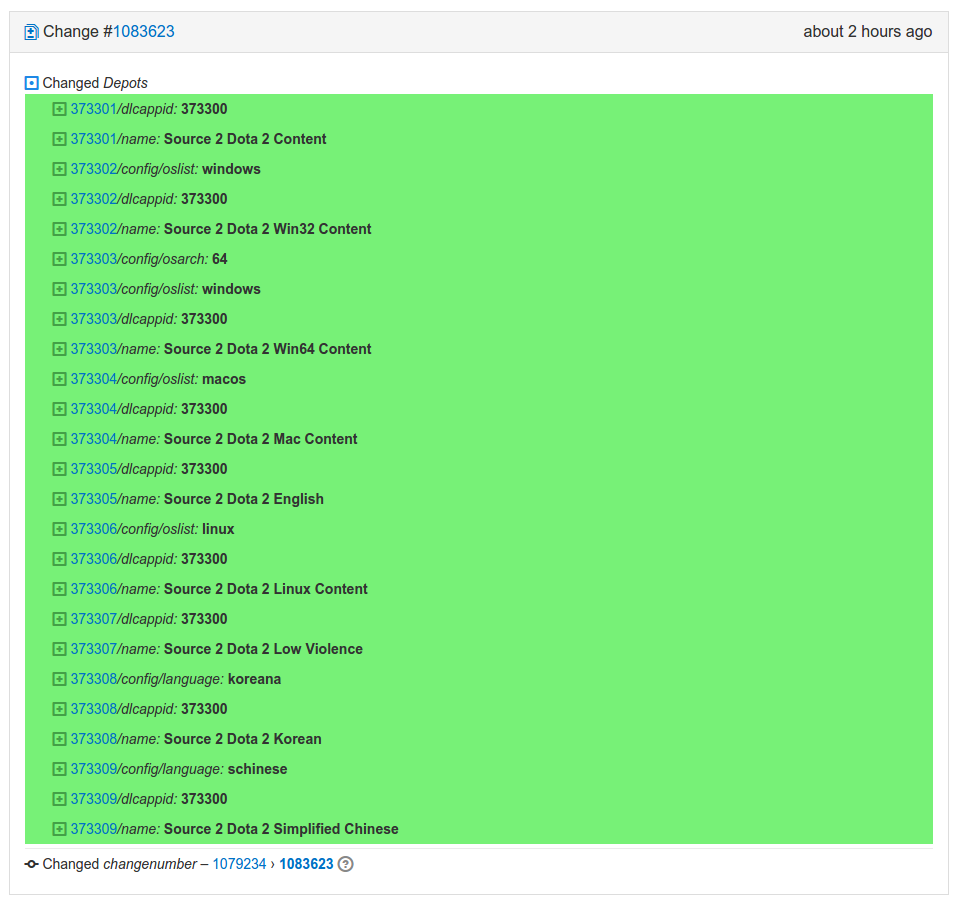Click the 'Changed Depots' heading text

click(x=95, y=83)
